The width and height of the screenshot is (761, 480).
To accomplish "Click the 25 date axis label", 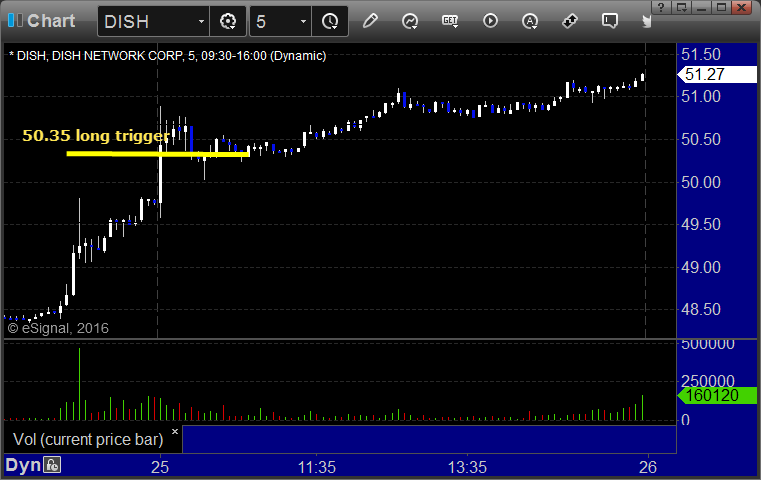I will (x=160, y=467).
